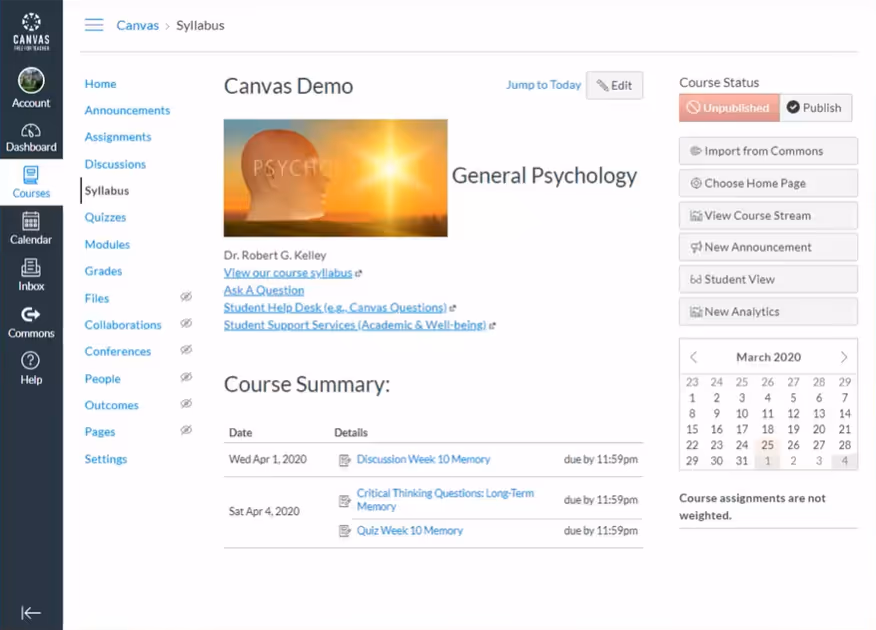876x630 pixels.
Task: Click the hidden-eye icon next to Conferences
Action: [186, 350]
